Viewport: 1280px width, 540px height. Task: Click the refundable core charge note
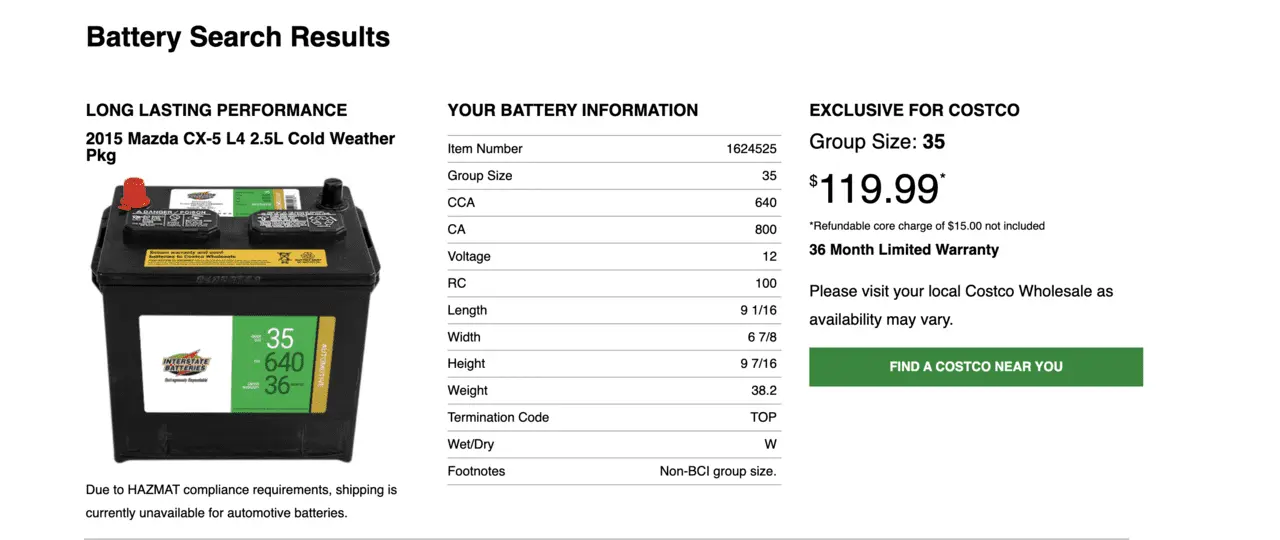[x=927, y=226]
